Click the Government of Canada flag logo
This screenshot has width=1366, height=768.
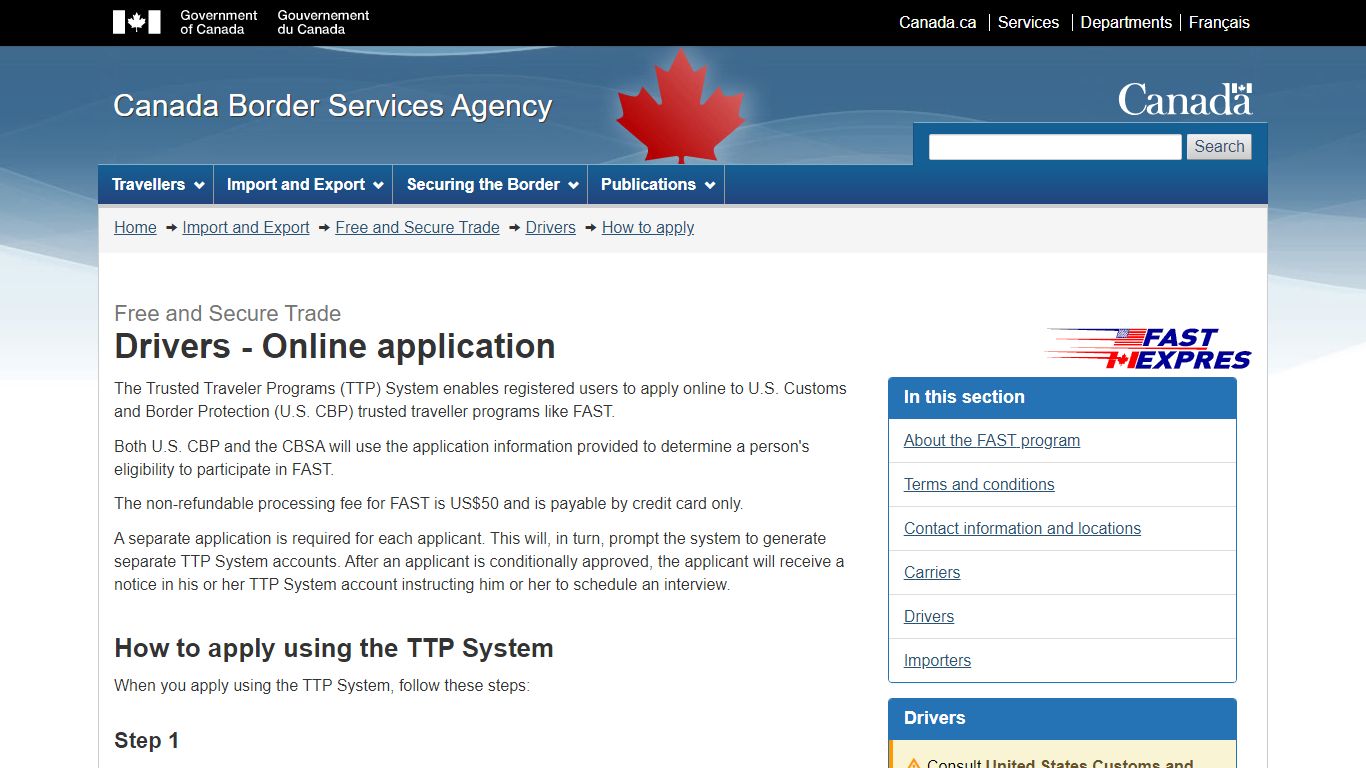[x=137, y=22]
